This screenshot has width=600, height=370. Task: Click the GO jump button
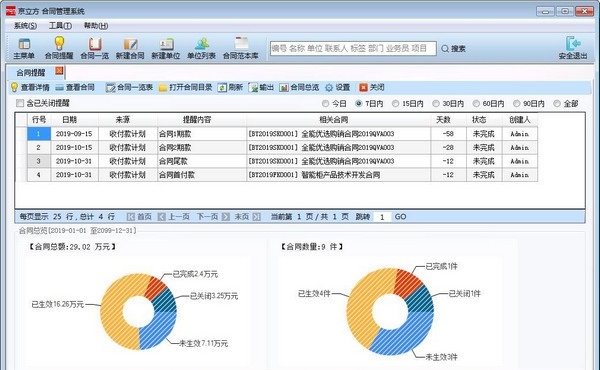tap(400, 217)
